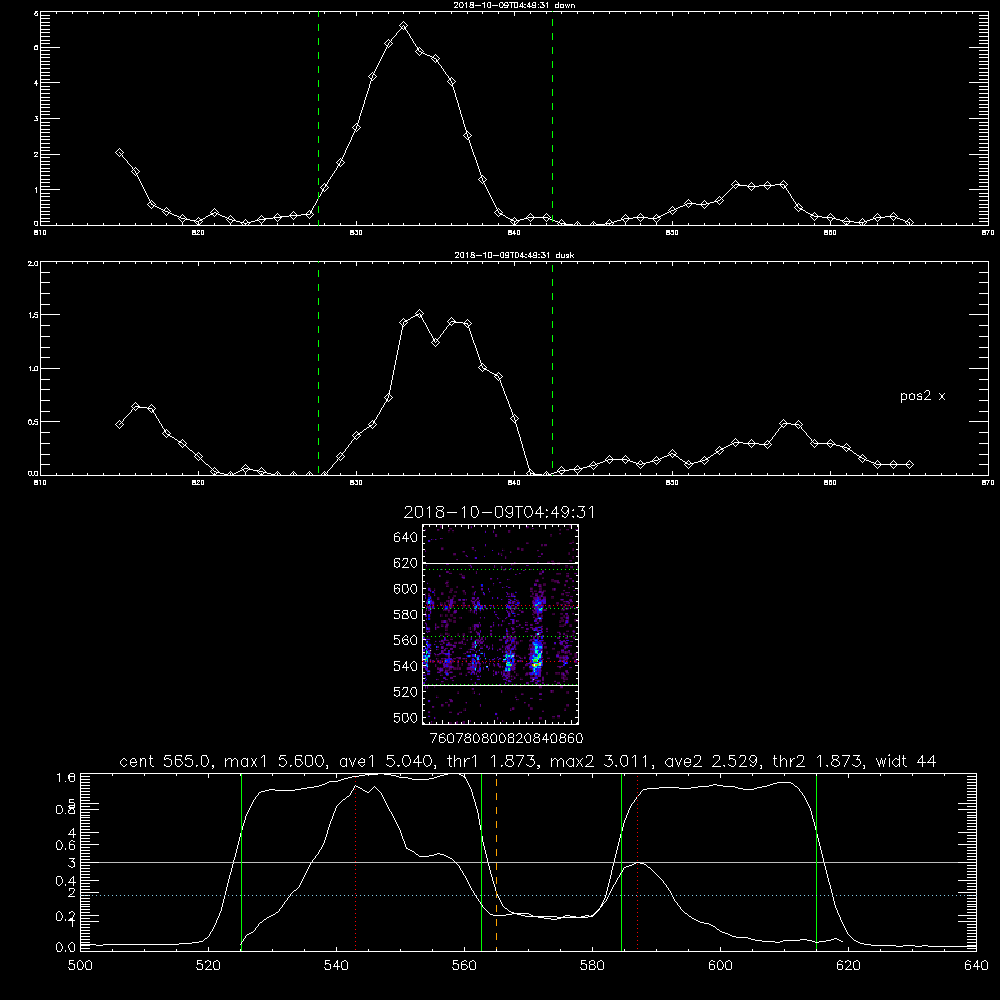The height and width of the screenshot is (1000, 1000).
Task: Click the green solid line near 563 in bottom plot
Action: tap(482, 862)
